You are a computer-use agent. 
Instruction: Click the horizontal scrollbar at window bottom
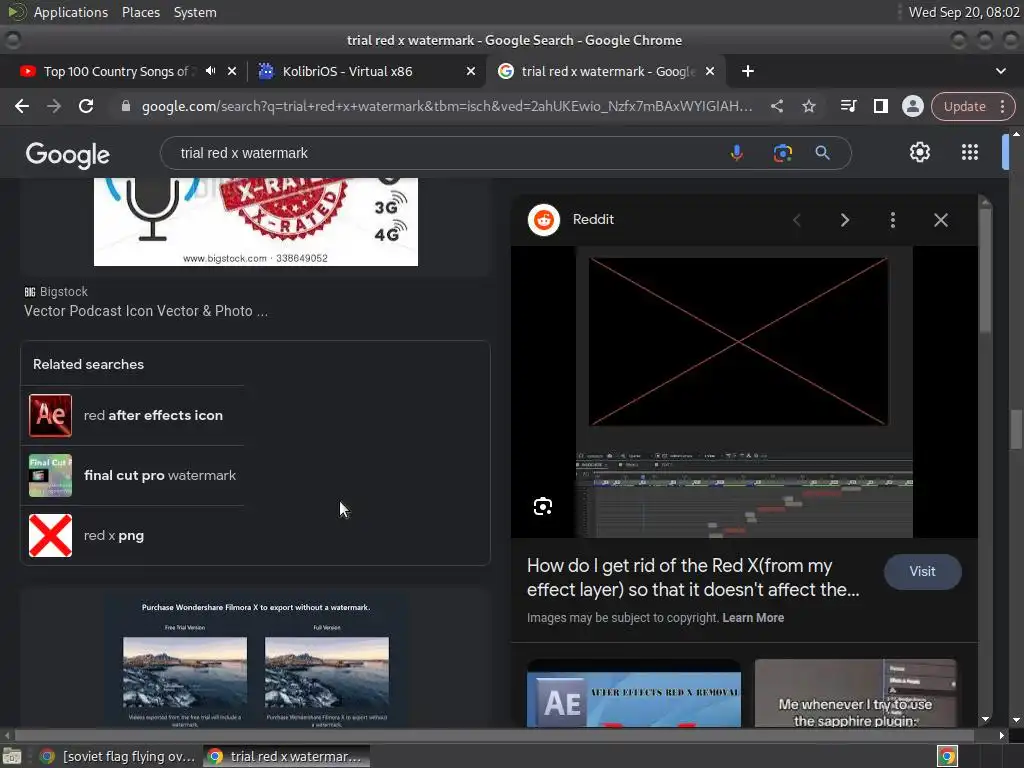pyautogui.click(x=496, y=735)
